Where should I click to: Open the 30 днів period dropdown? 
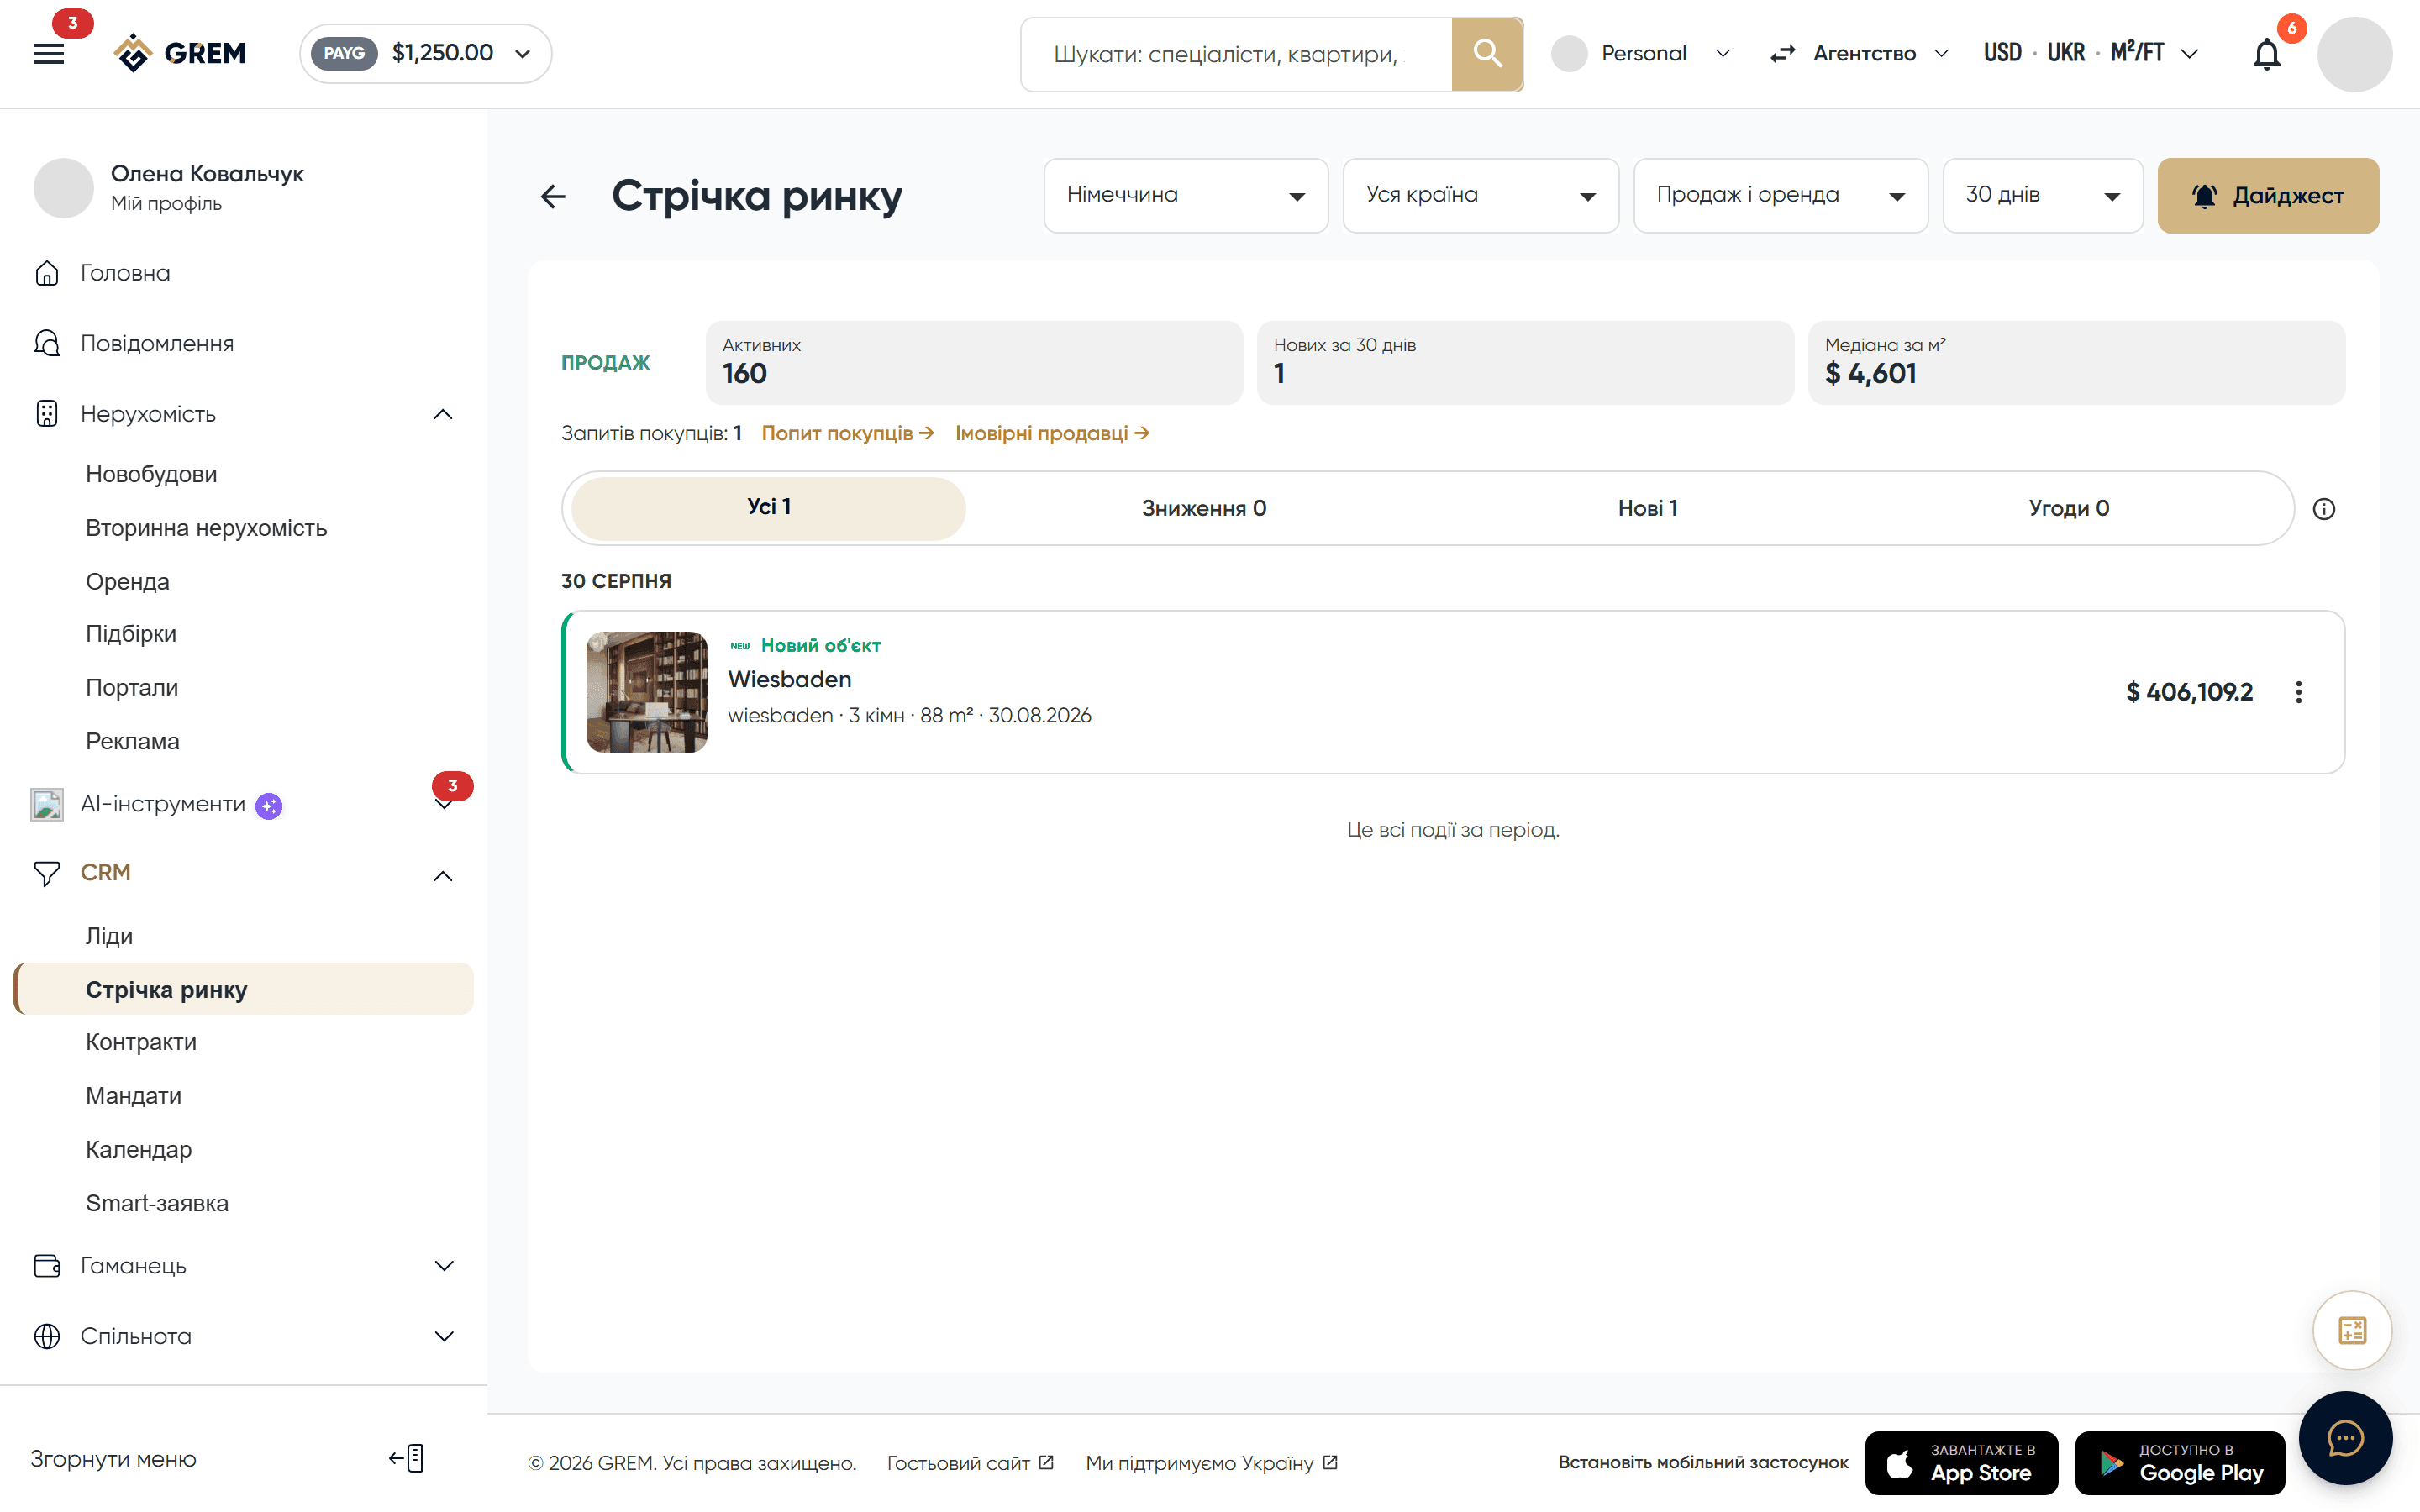pos(2042,196)
